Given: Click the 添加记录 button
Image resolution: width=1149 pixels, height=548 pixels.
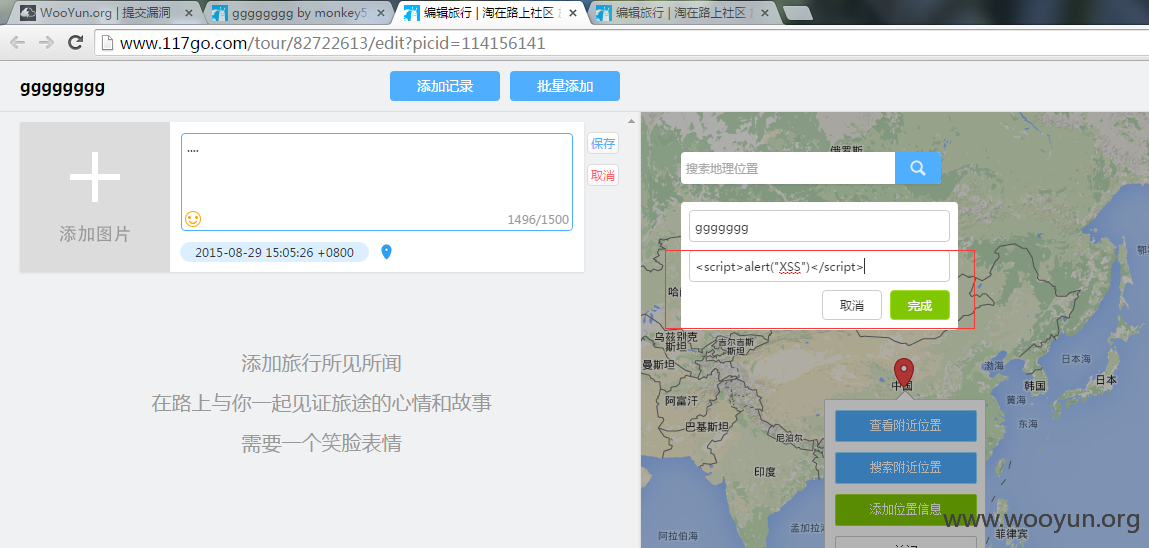Looking at the screenshot, I should [x=445, y=86].
